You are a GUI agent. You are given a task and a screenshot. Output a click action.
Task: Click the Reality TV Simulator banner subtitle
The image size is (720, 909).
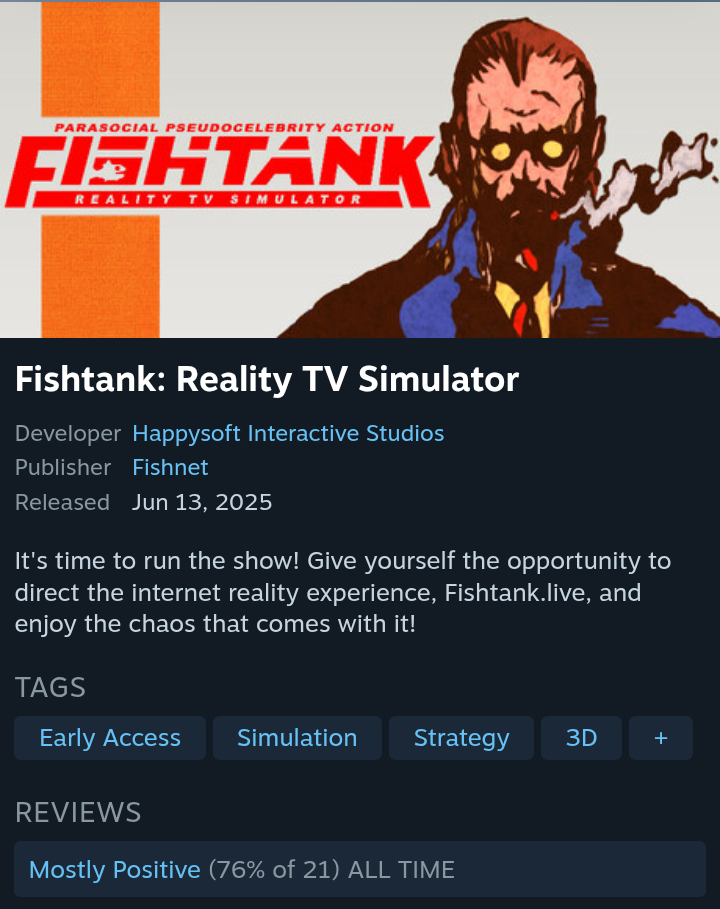click(218, 199)
